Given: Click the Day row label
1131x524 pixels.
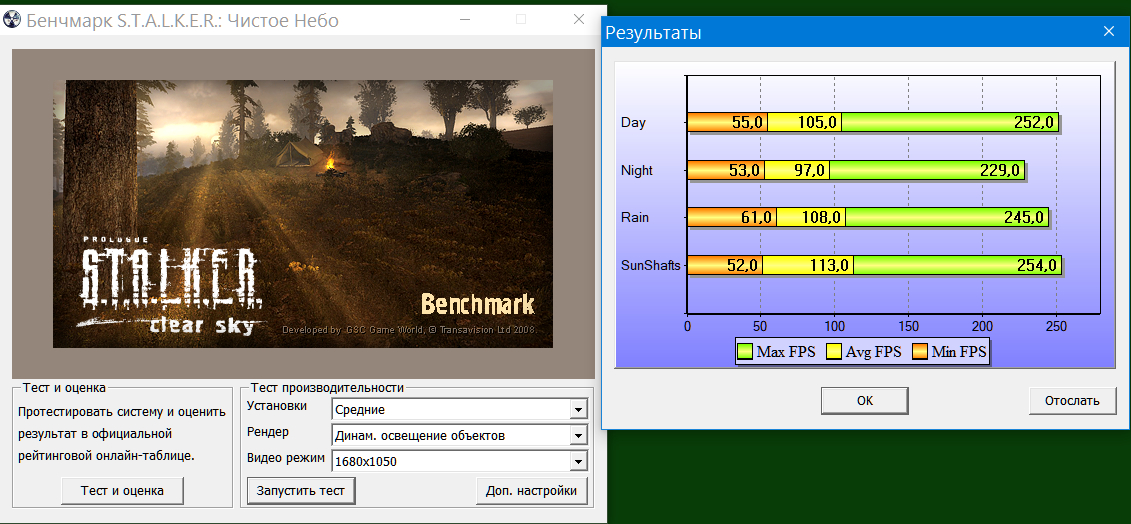Looking at the screenshot, I should [x=633, y=123].
